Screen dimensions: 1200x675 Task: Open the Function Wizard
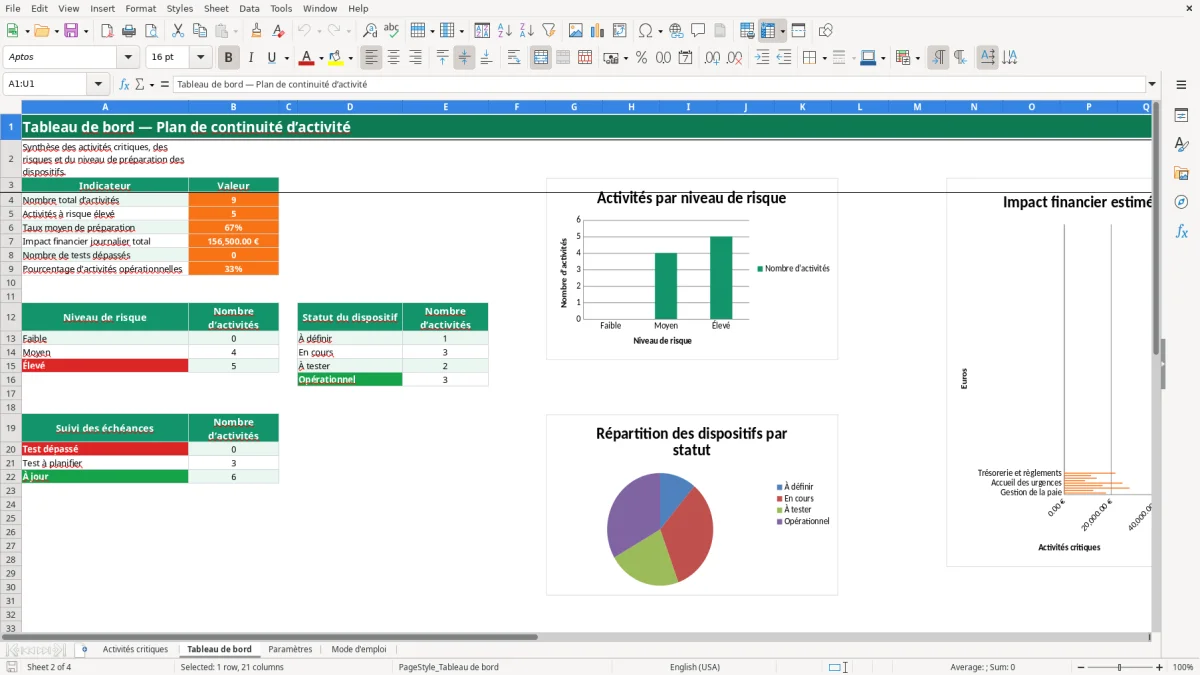(125, 85)
